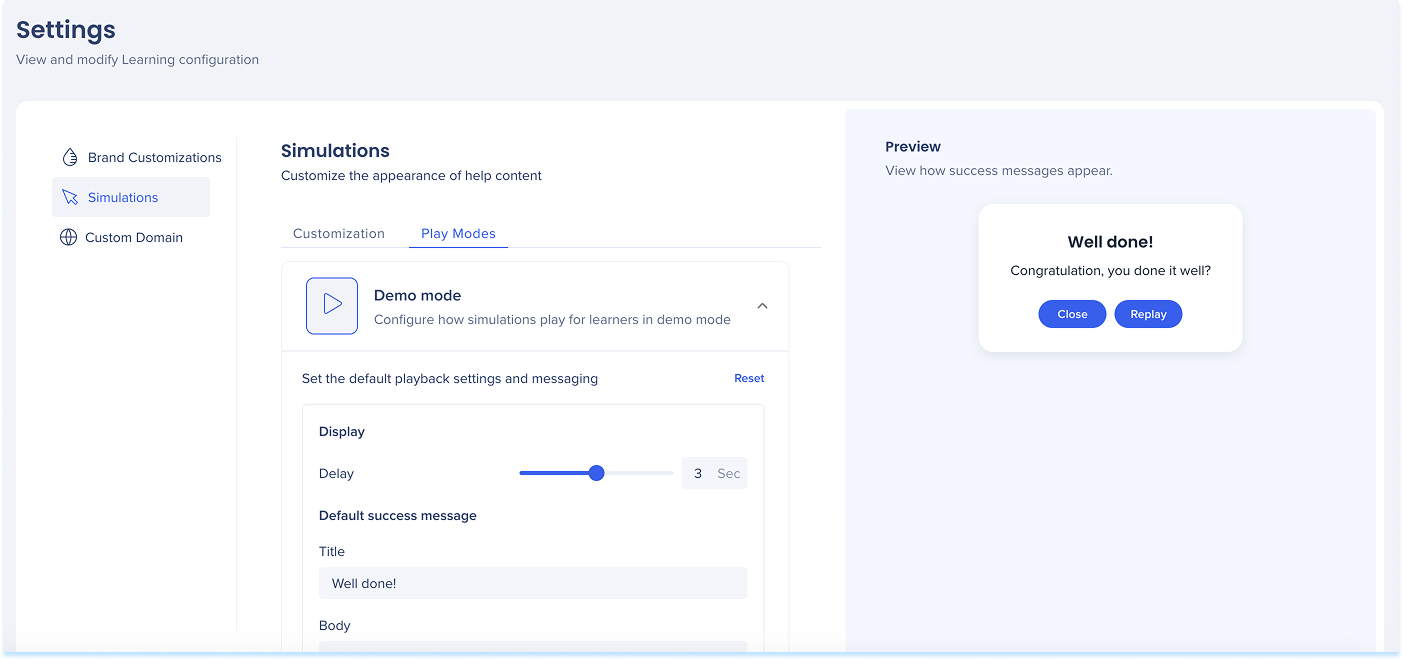The image size is (1403, 660).
Task: Click the Demo mode section heading
Action: [x=417, y=295]
